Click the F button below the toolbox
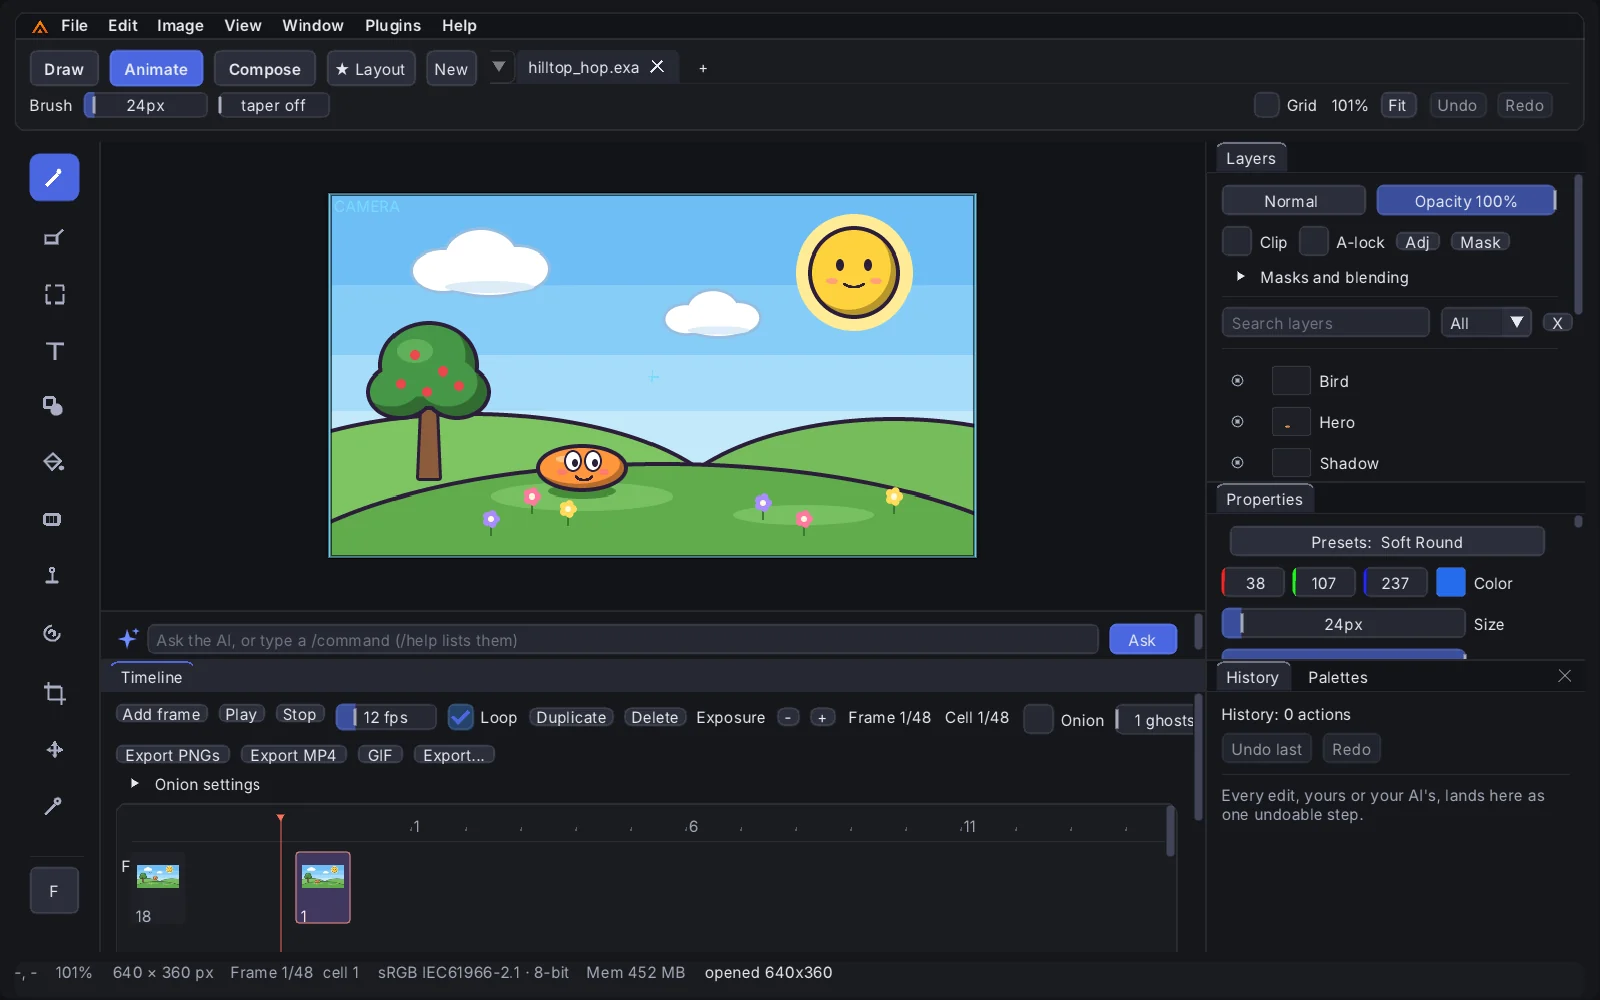The width and height of the screenshot is (1600, 1000). 54,891
